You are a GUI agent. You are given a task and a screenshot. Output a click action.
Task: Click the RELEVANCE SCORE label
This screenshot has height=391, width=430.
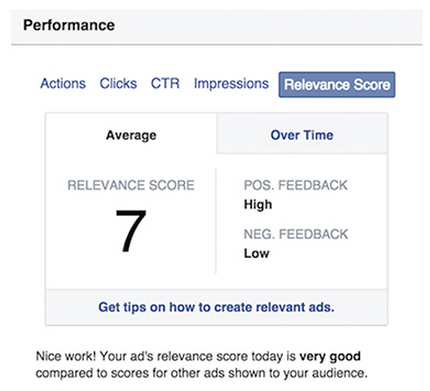(x=131, y=185)
